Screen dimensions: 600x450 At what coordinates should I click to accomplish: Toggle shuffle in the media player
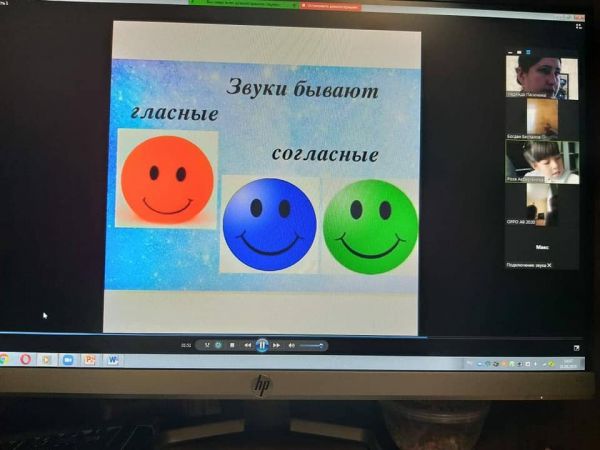tap(207, 345)
